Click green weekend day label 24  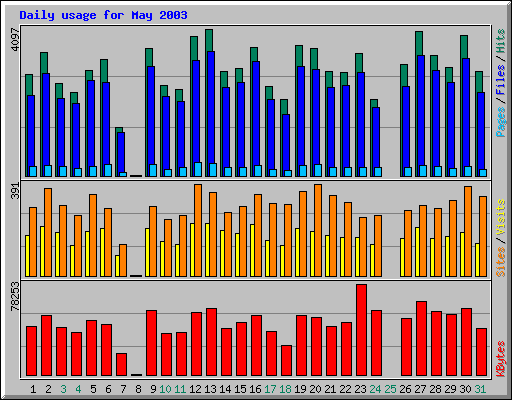point(375,389)
